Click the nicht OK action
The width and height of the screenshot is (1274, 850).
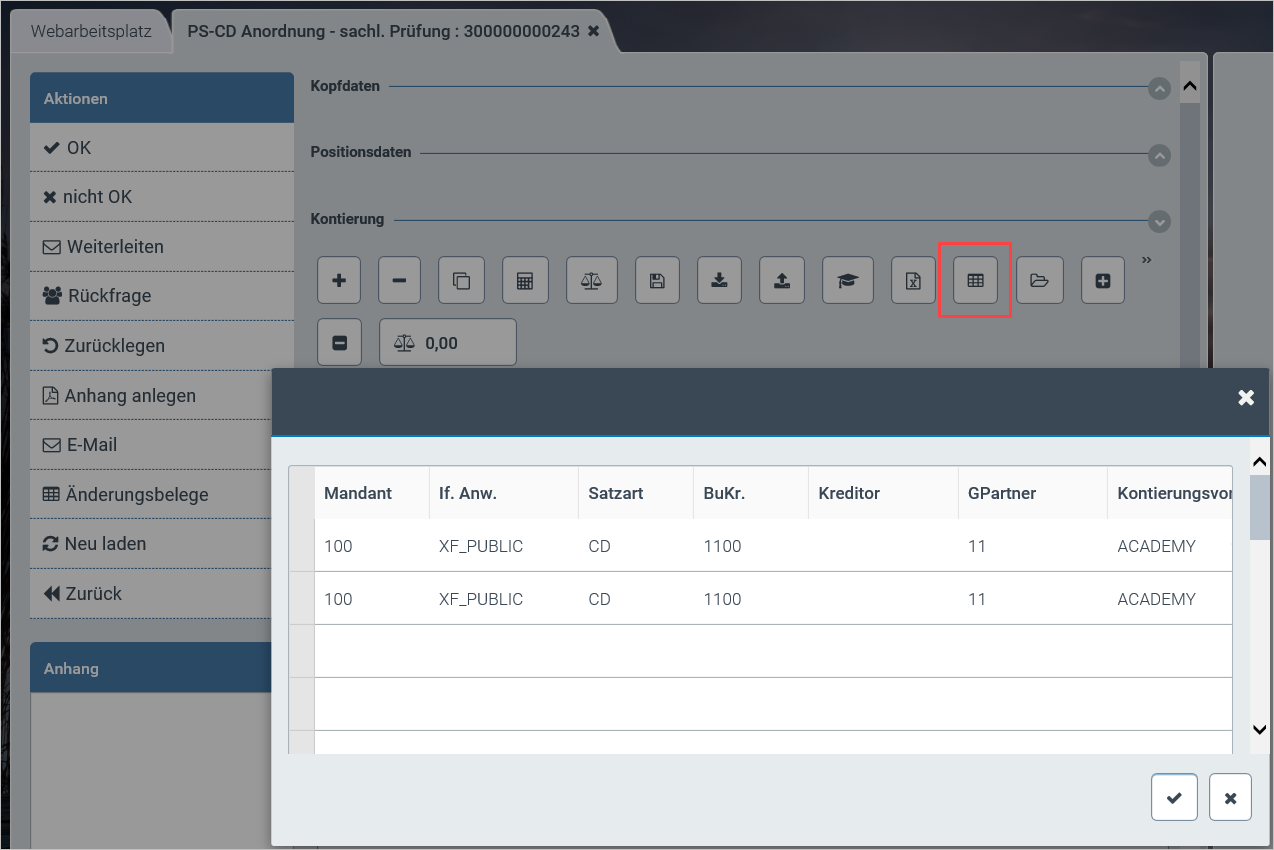pos(97,197)
